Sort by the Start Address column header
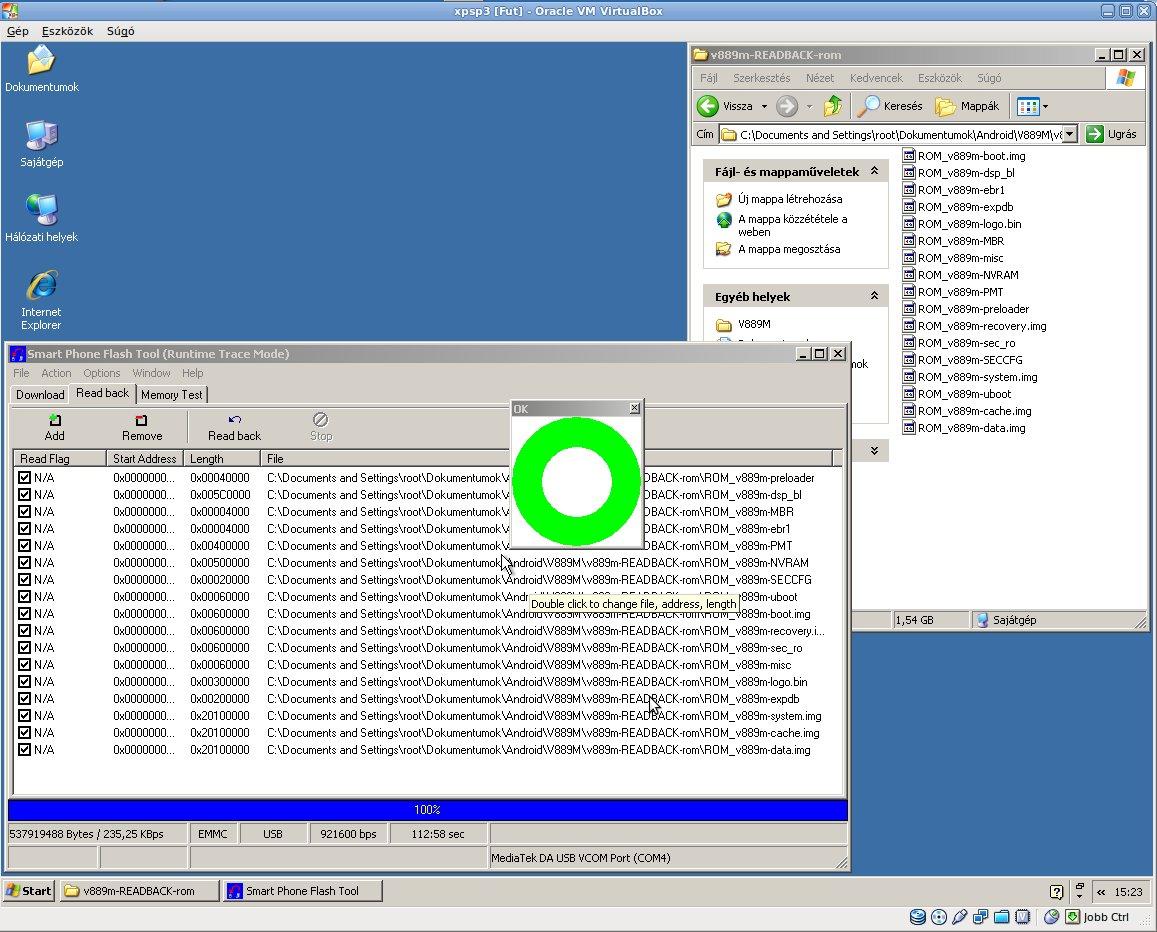 145,458
